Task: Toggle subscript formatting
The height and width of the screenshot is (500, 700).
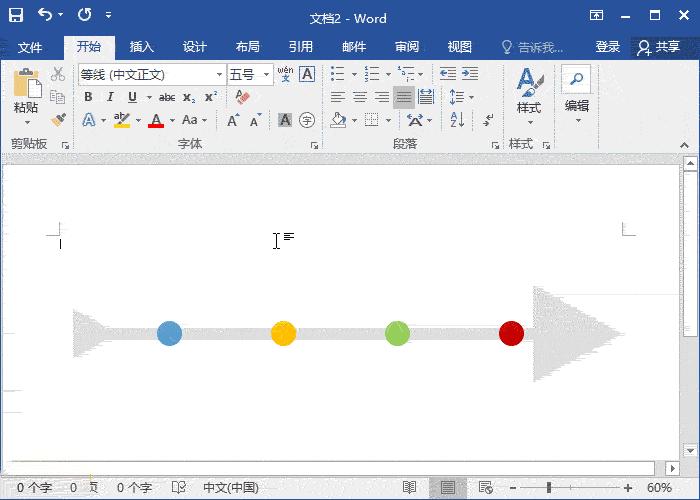Action: [189, 97]
